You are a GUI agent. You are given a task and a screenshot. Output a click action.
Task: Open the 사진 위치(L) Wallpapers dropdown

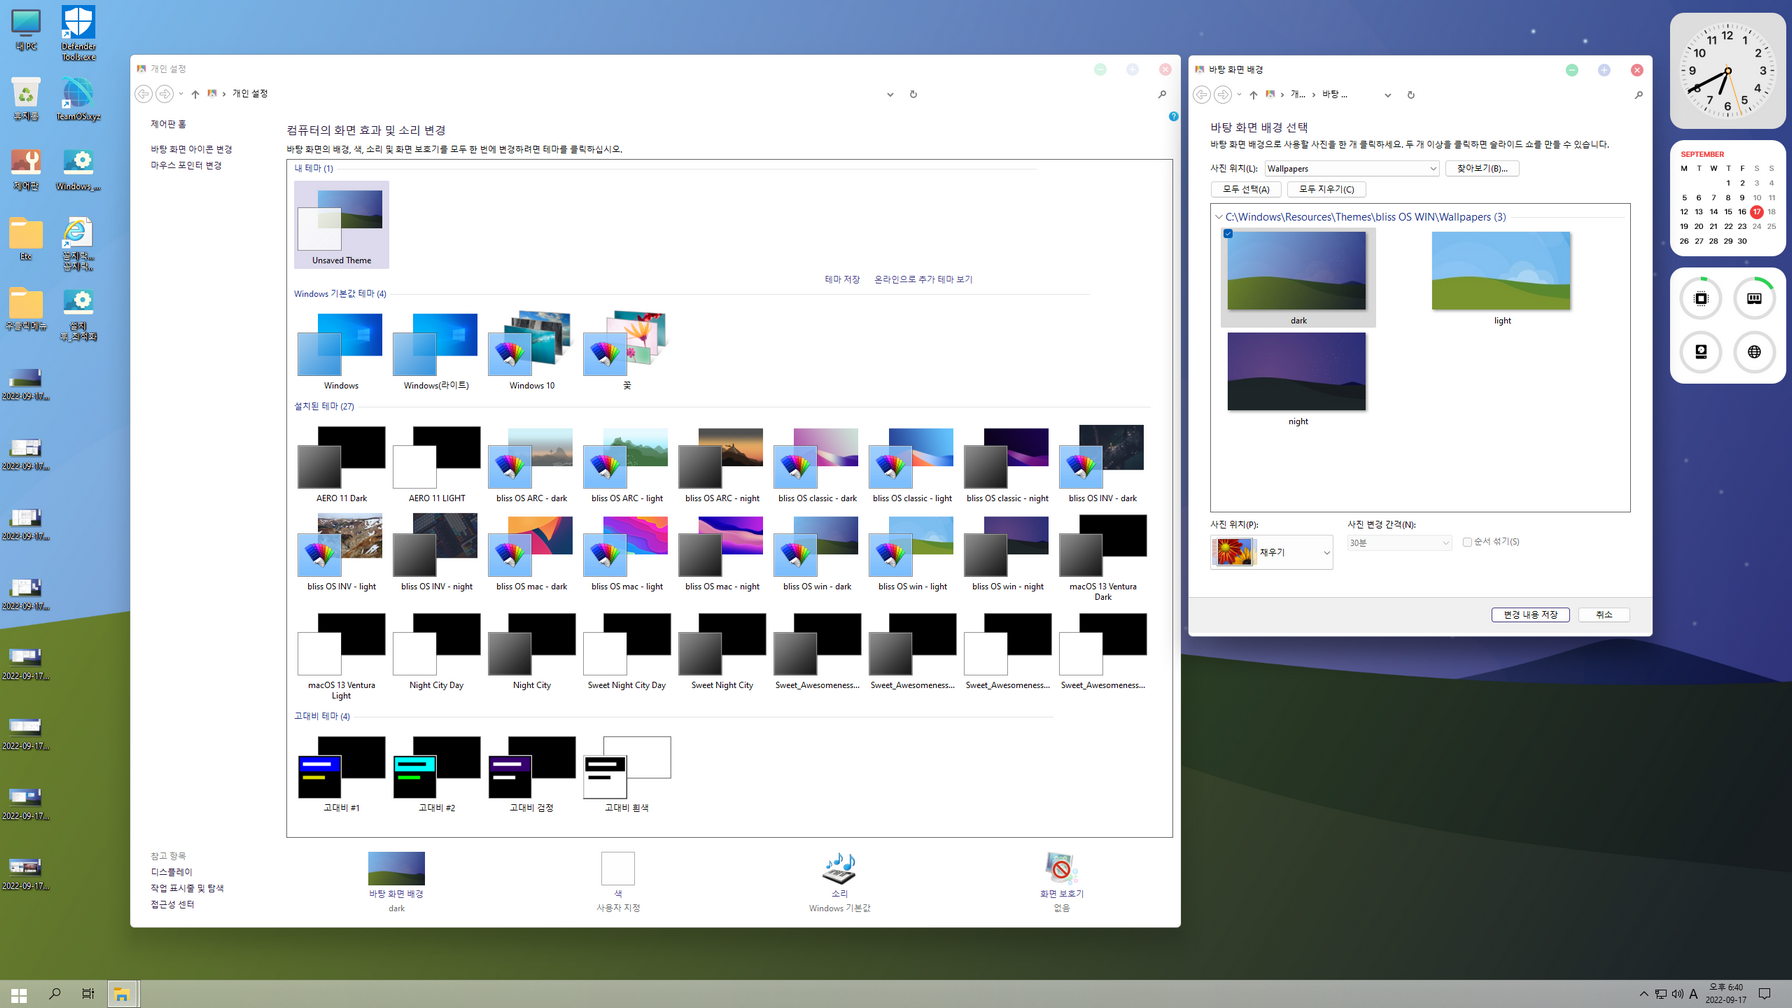[x=1351, y=169]
